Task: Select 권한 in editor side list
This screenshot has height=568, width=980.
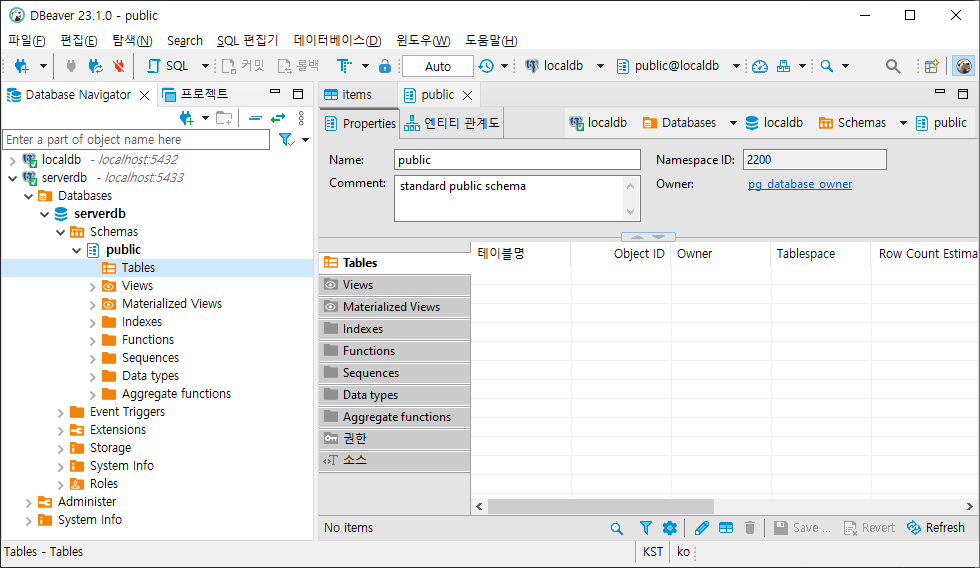Action: pyautogui.click(x=394, y=439)
